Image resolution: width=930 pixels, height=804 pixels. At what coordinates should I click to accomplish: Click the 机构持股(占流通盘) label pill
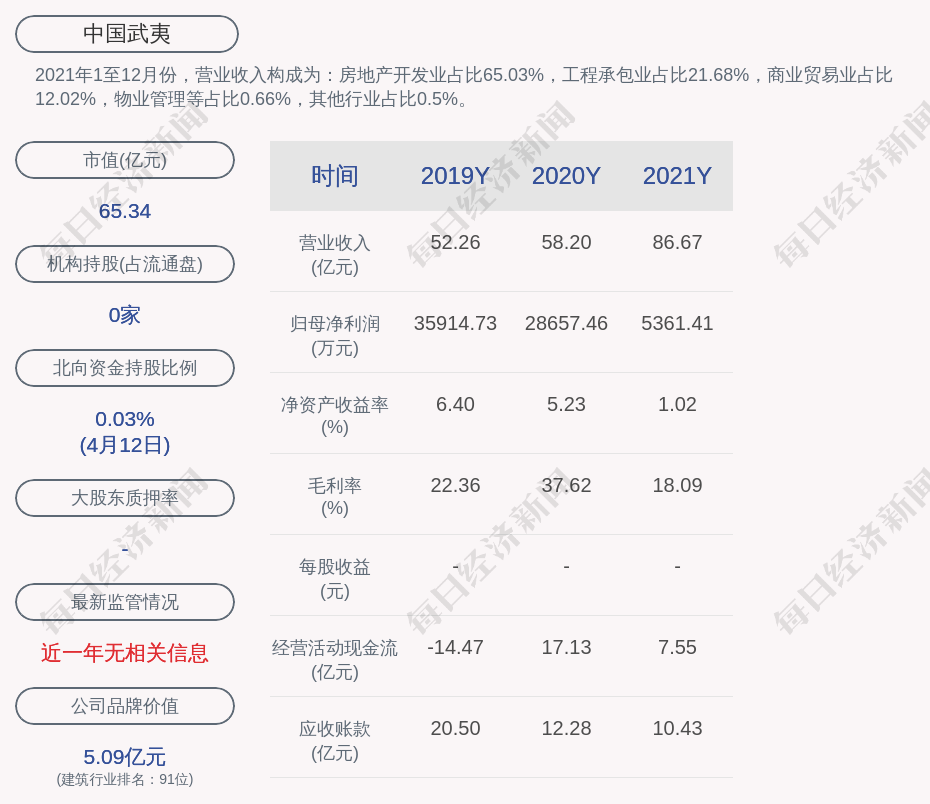click(125, 264)
